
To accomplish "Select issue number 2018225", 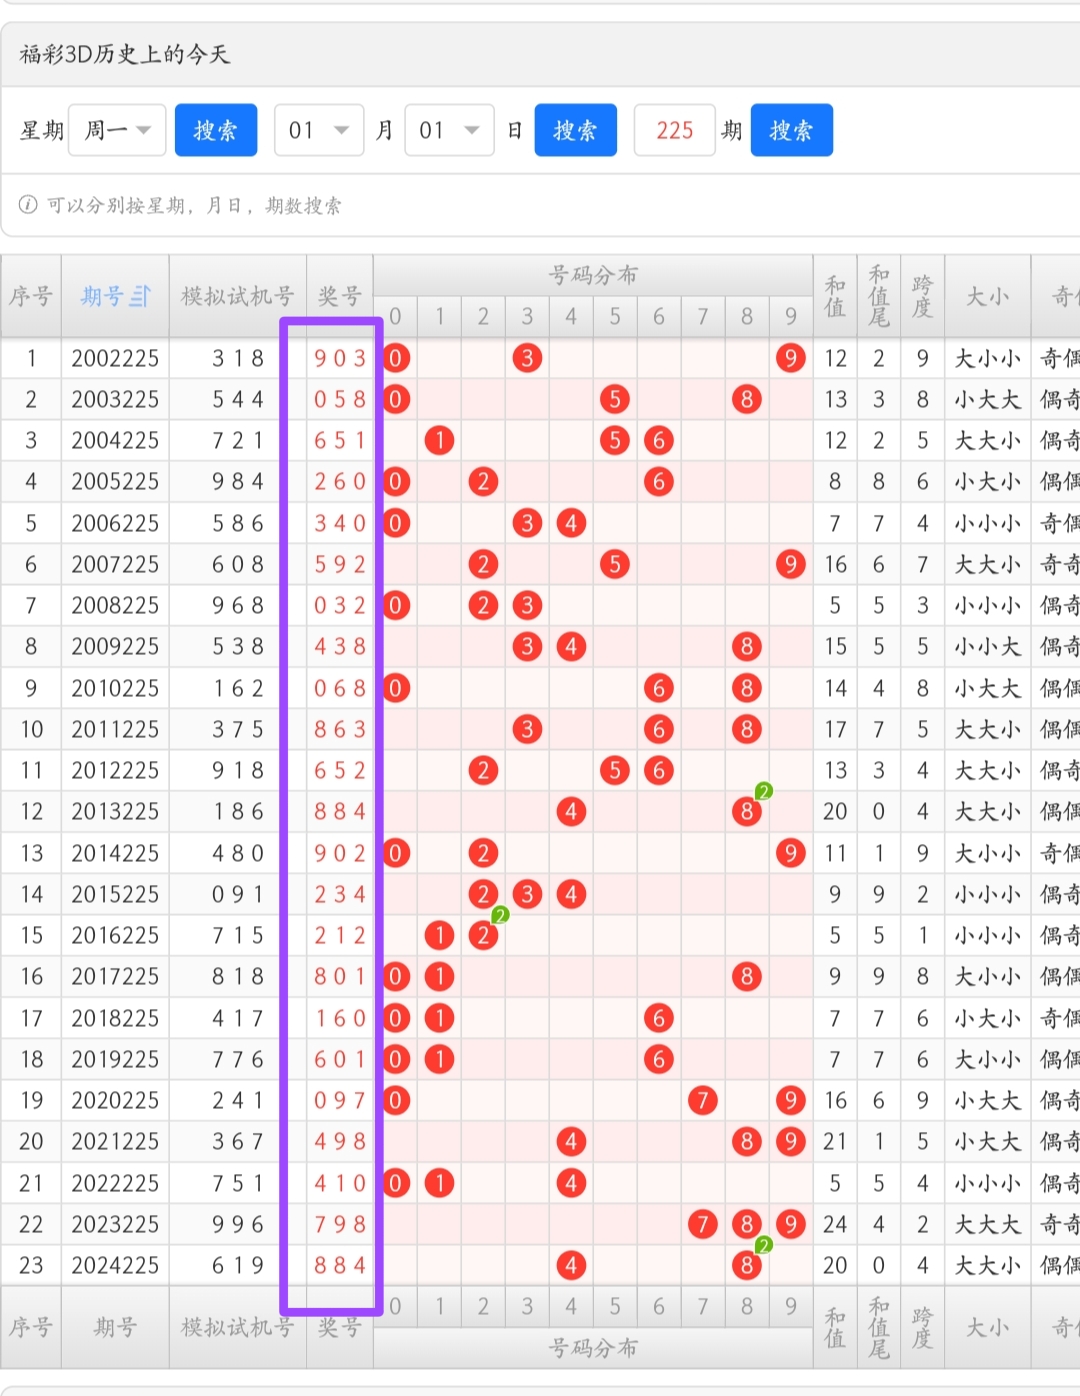I will 115,1018.
